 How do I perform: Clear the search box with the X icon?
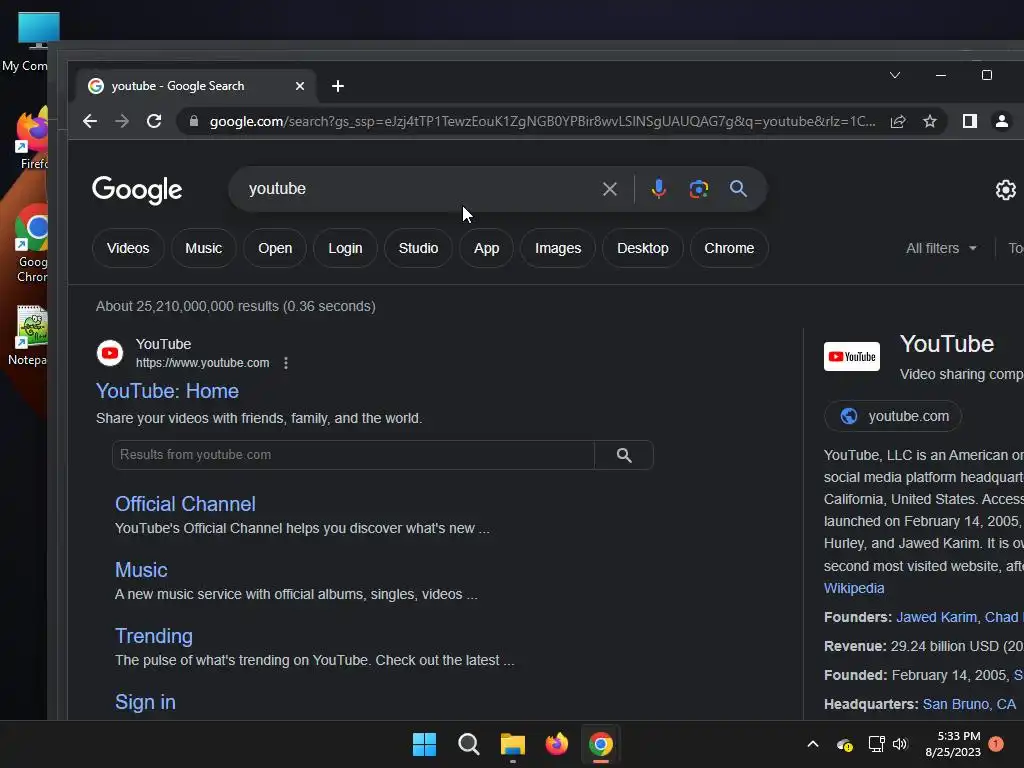tap(609, 189)
